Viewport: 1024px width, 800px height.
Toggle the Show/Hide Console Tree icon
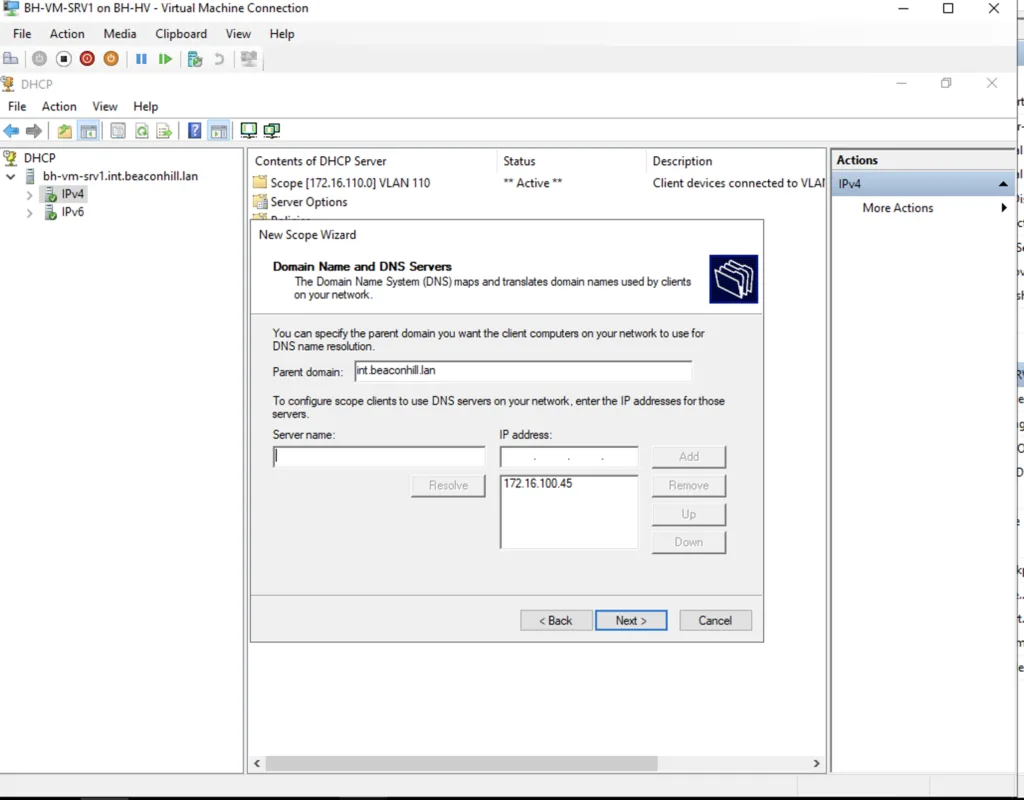pyautogui.click(x=88, y=131)
